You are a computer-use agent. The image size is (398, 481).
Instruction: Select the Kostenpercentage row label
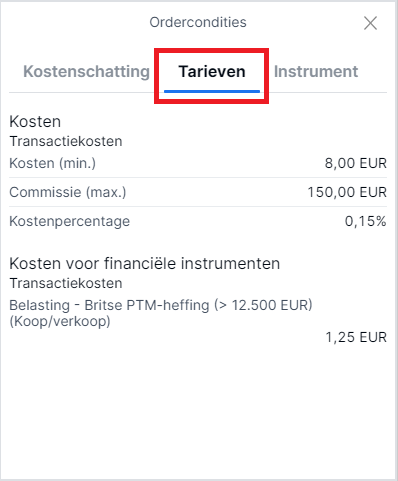(x=69, y=221)
